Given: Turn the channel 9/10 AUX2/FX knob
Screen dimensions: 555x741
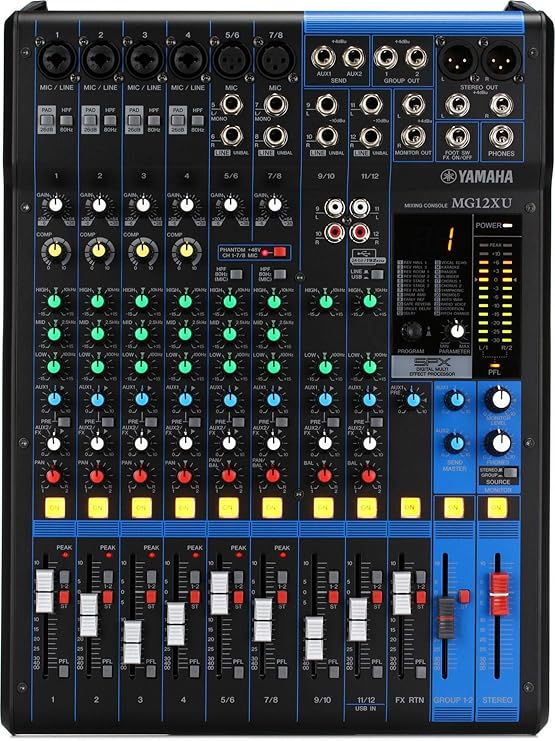Looking at the screenshot, I should [325, 443].
